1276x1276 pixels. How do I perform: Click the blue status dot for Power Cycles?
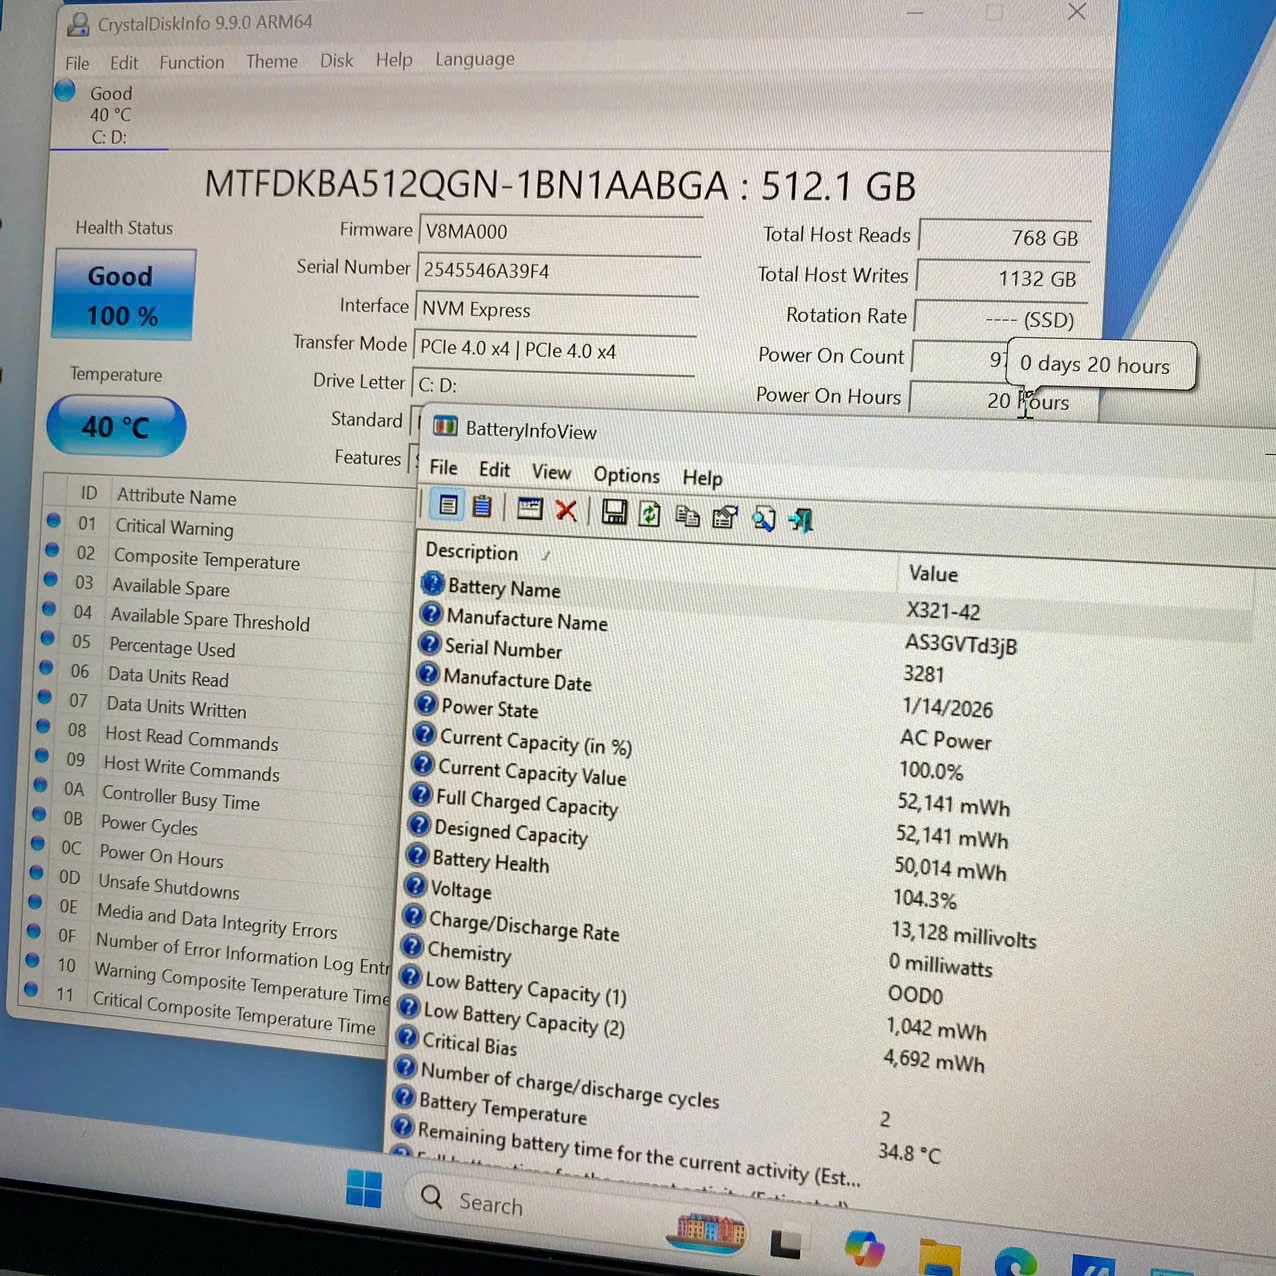click(x=39, y=814)
